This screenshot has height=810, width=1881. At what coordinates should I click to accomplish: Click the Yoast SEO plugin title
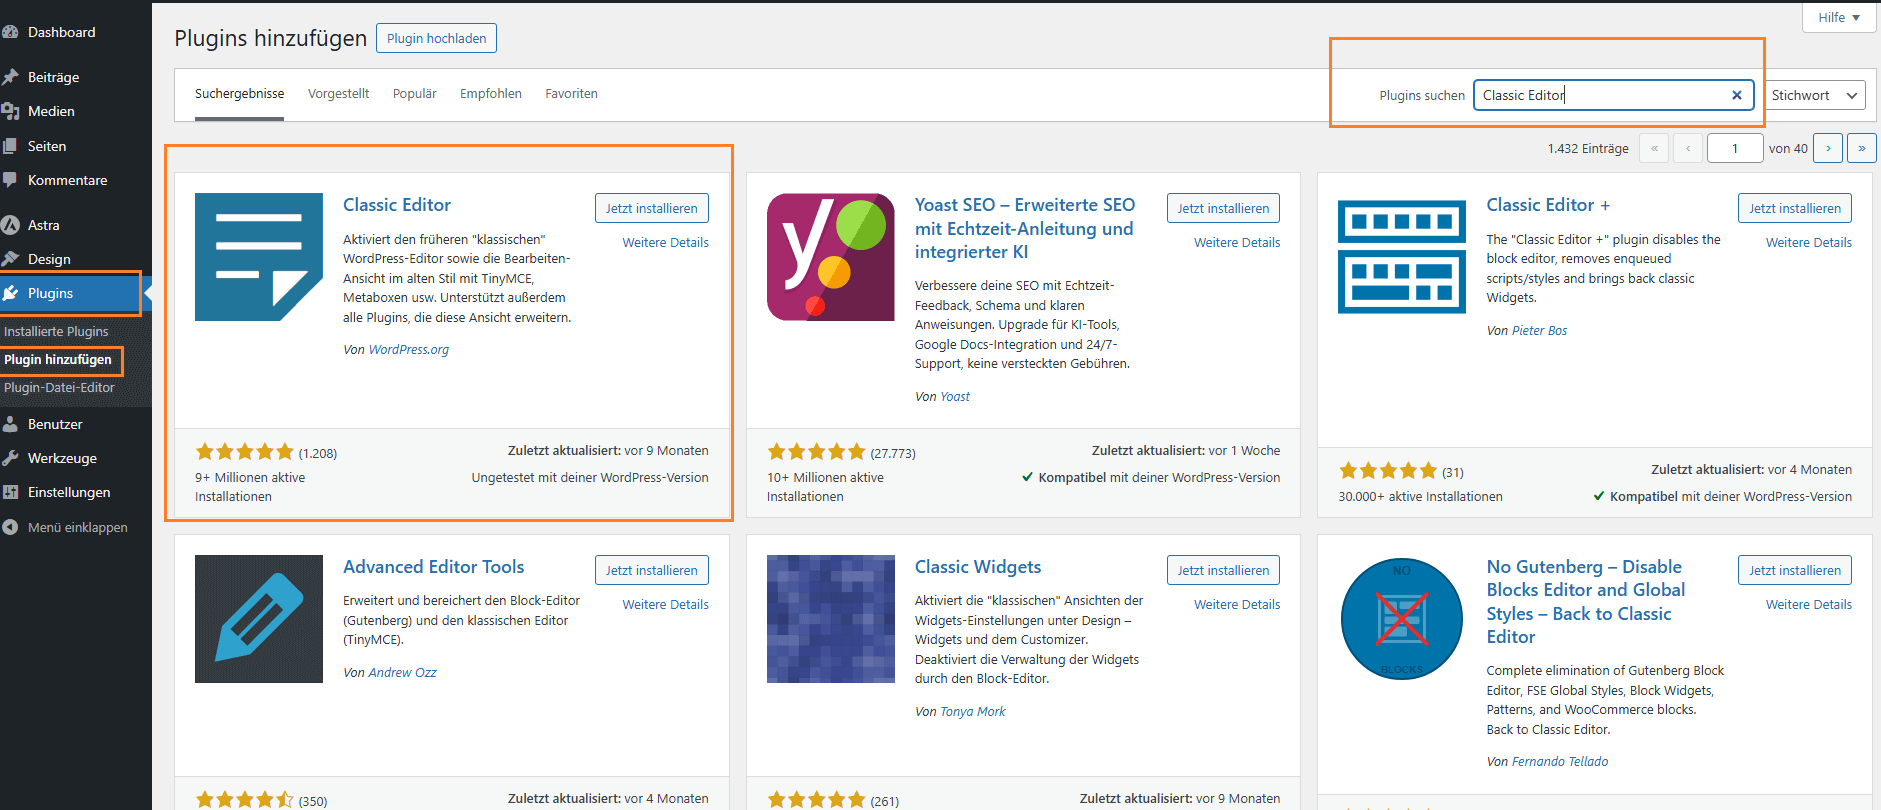(x=1025, y=228)
